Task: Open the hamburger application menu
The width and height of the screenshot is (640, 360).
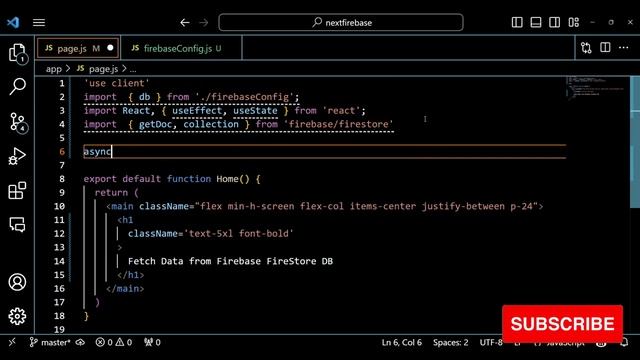Action: click(x=39, y=22)
